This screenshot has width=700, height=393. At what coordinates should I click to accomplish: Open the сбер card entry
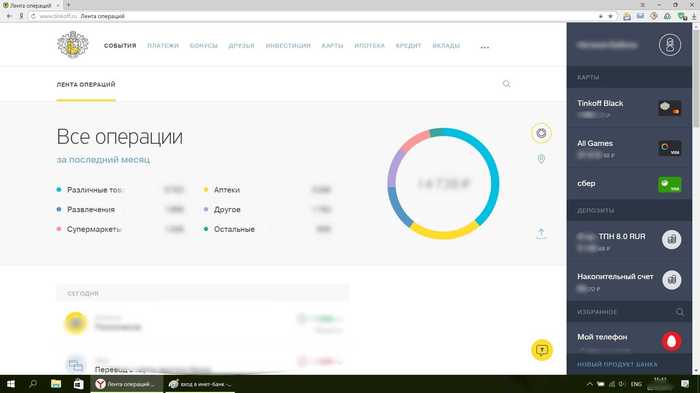tap(629, 184)
